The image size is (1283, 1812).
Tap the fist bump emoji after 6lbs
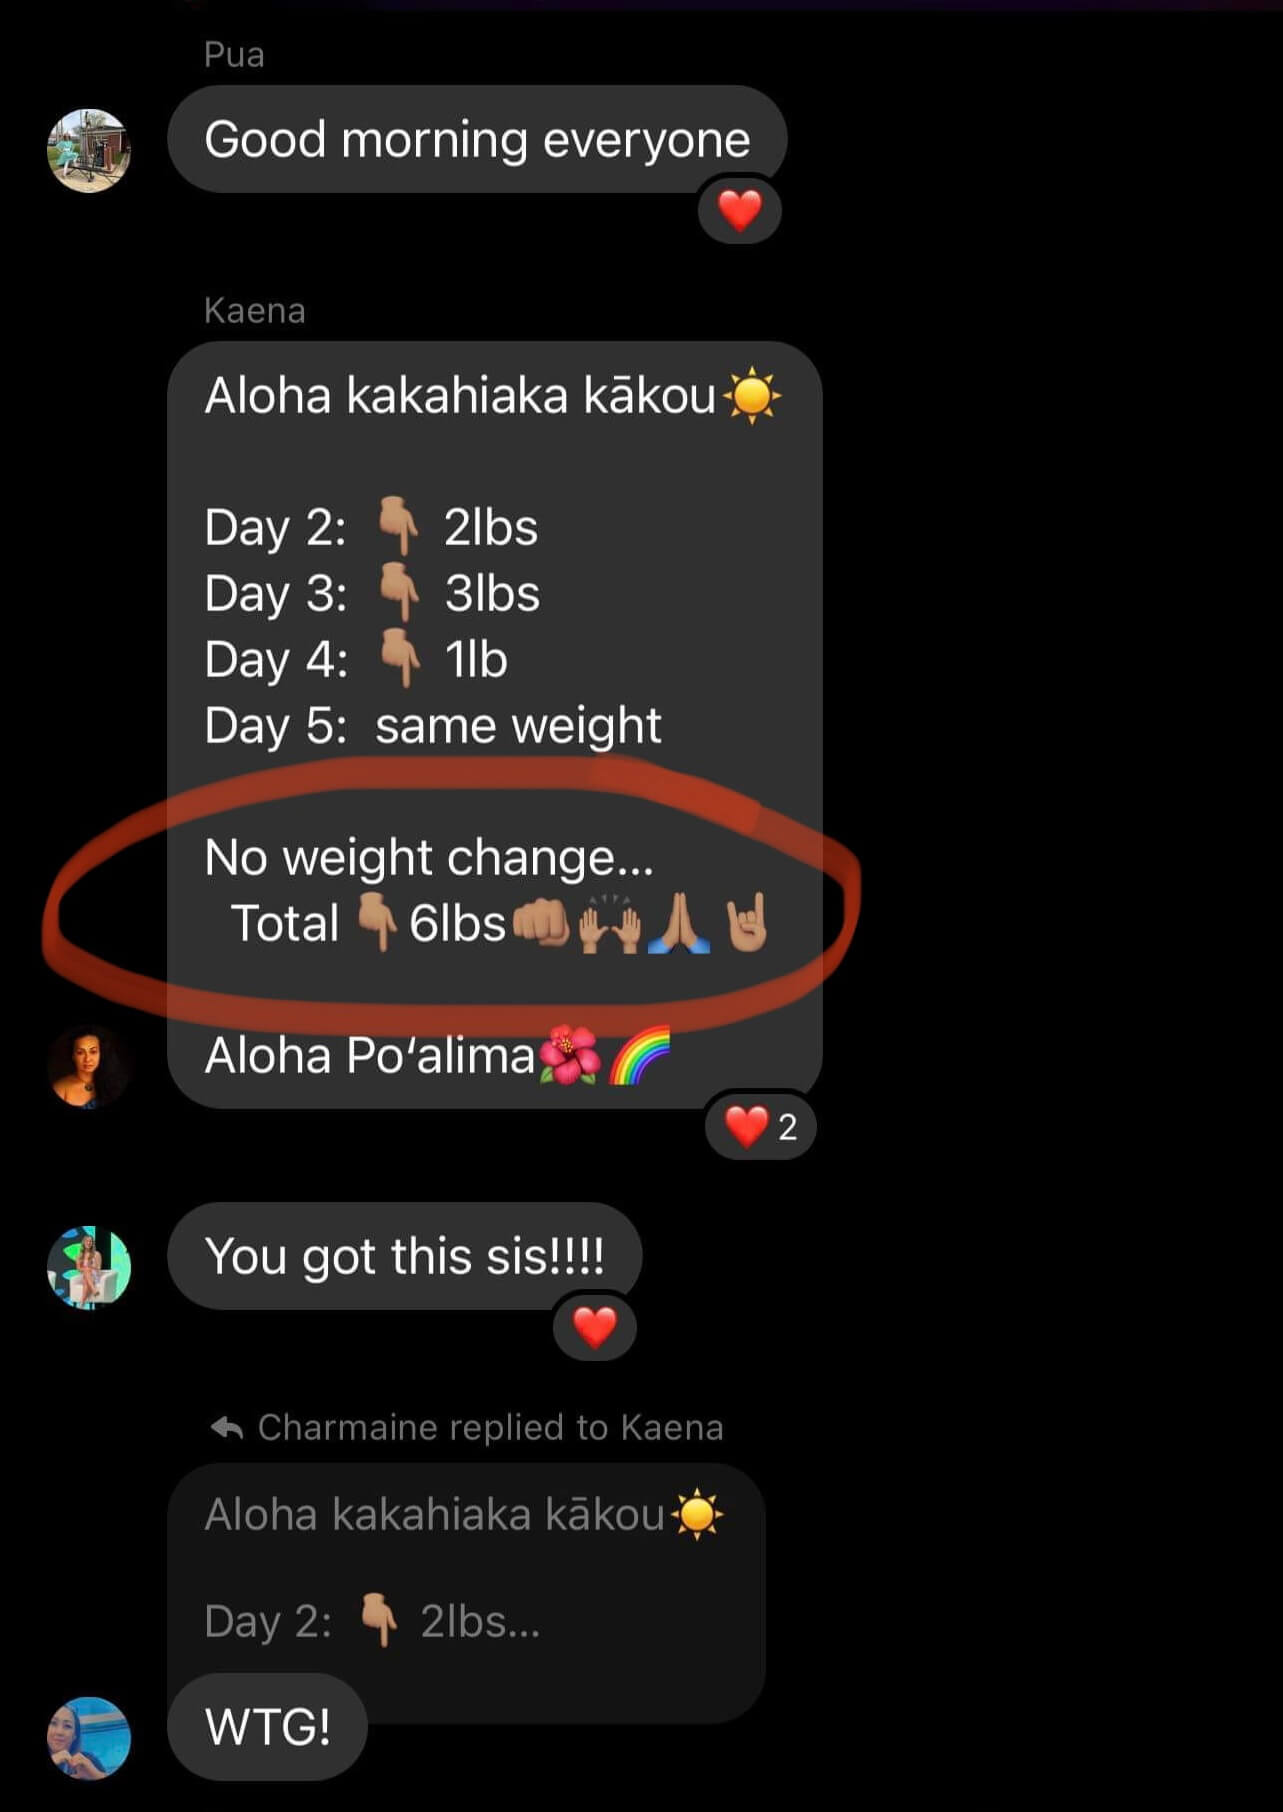point(541,923)
